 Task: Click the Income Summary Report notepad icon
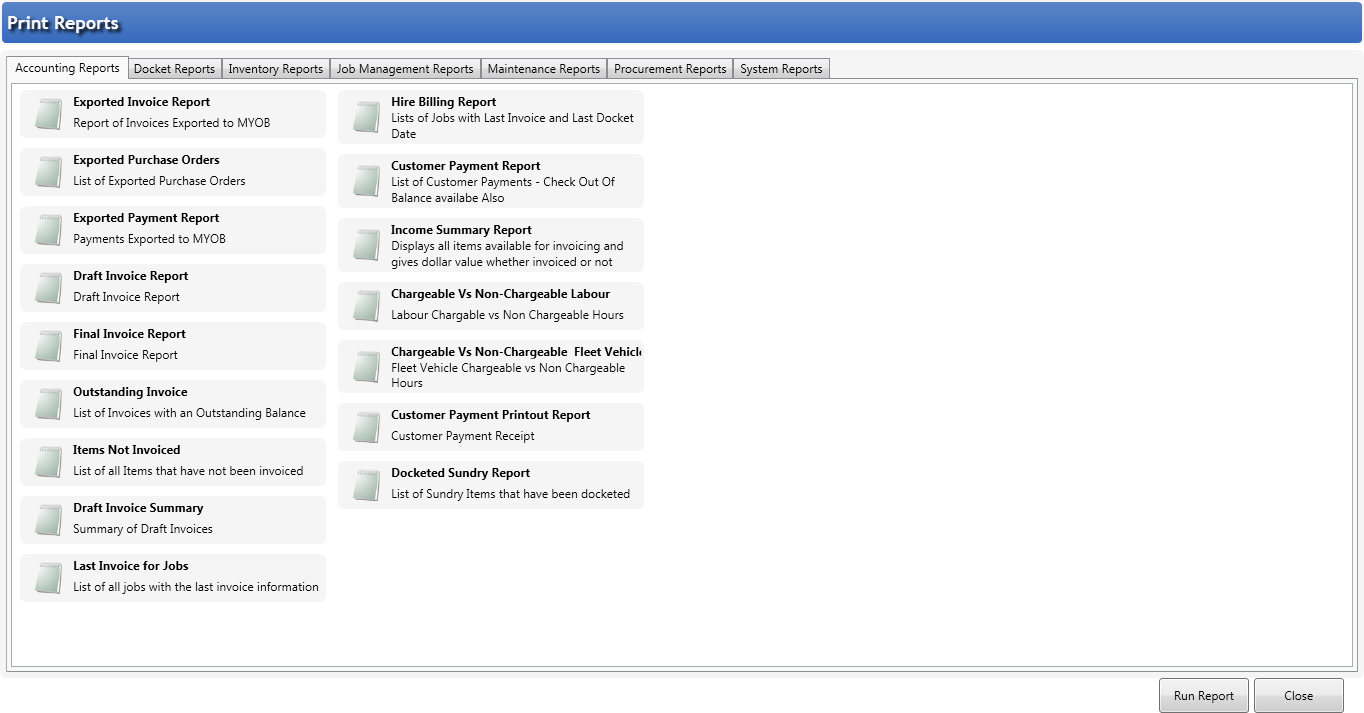tap(366, 245)
